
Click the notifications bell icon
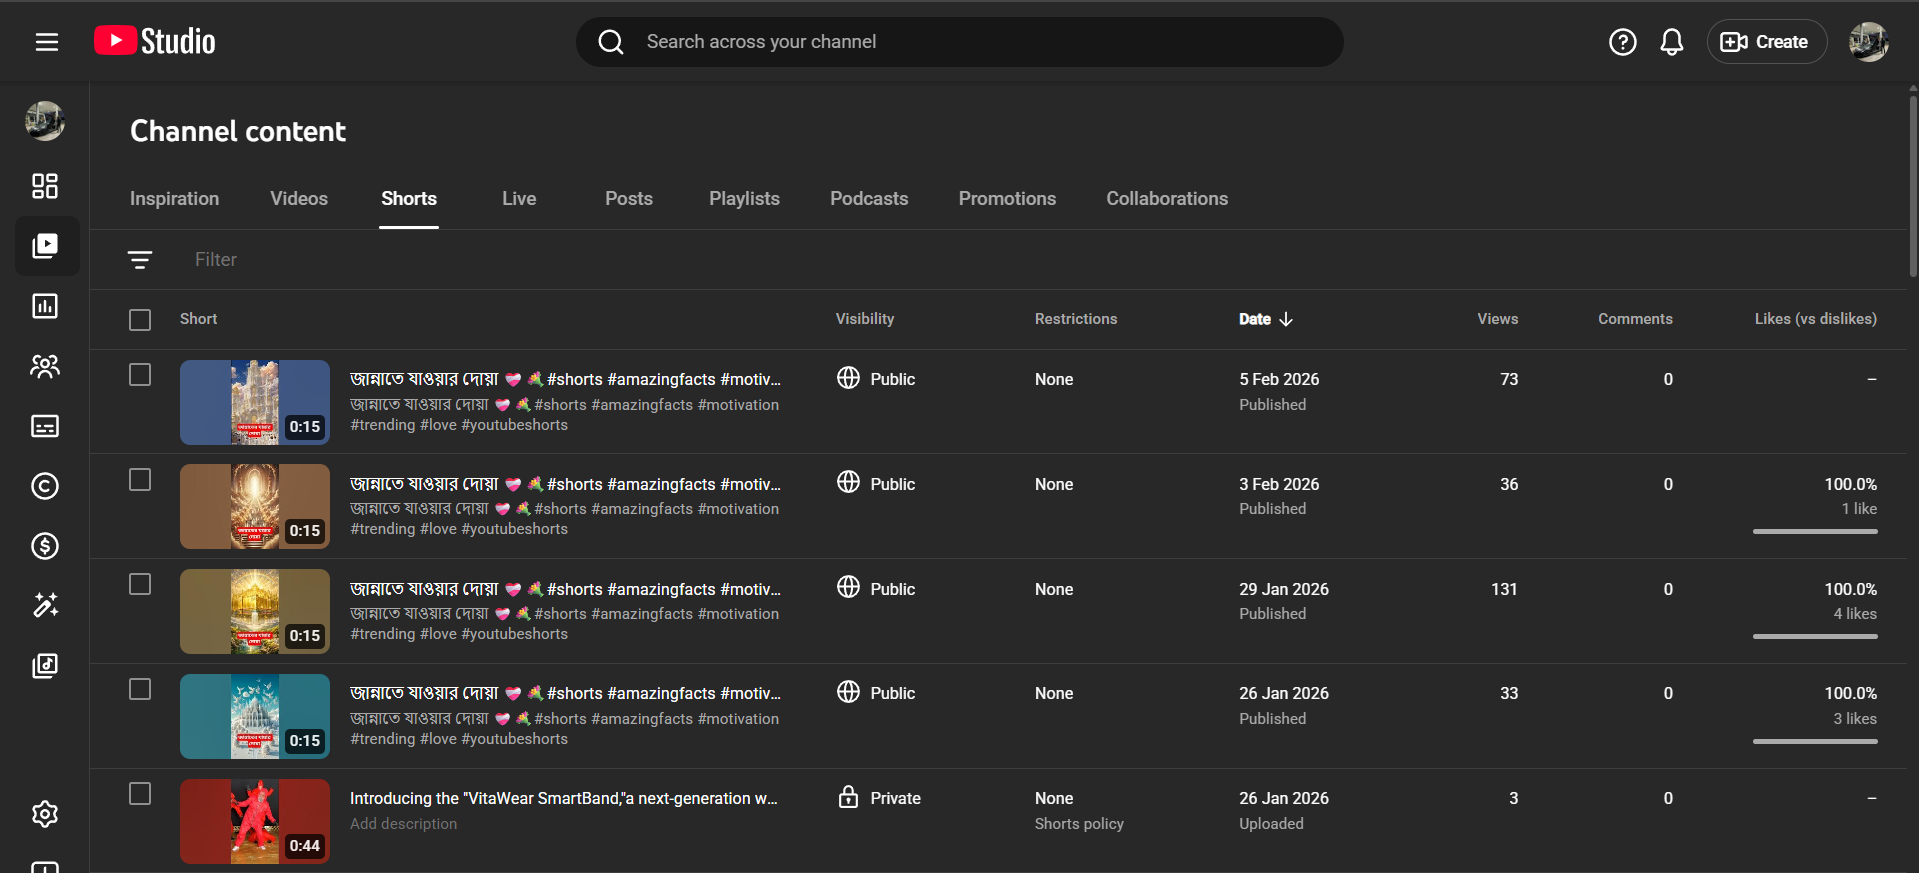click(x=1671, y=42)
